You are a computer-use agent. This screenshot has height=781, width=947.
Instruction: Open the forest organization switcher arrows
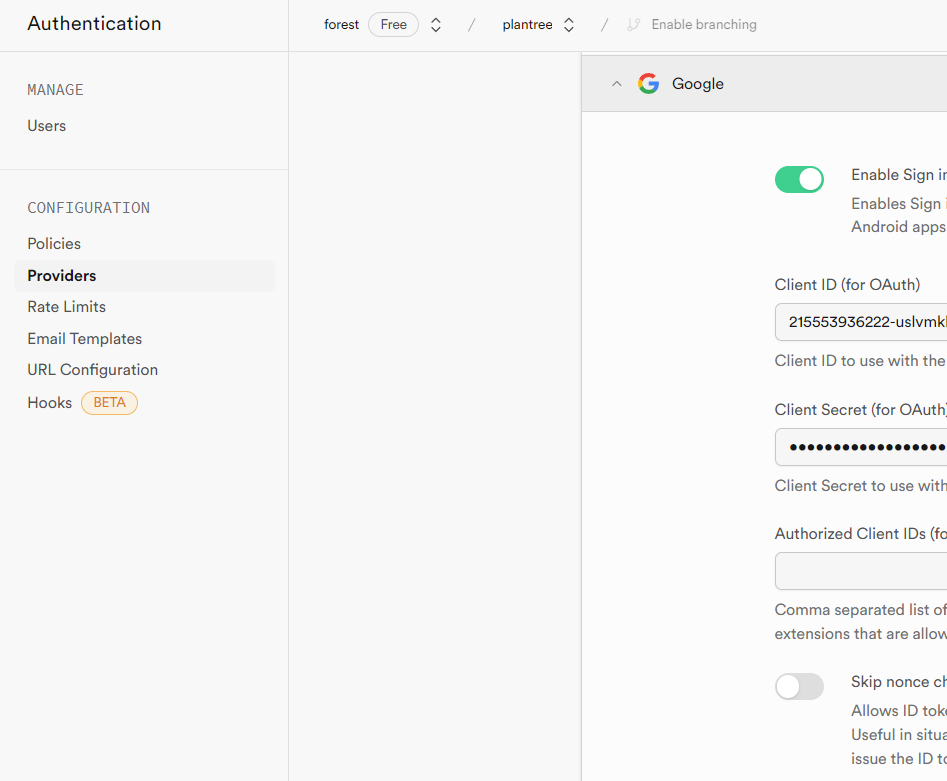click(x=435, y=25)
